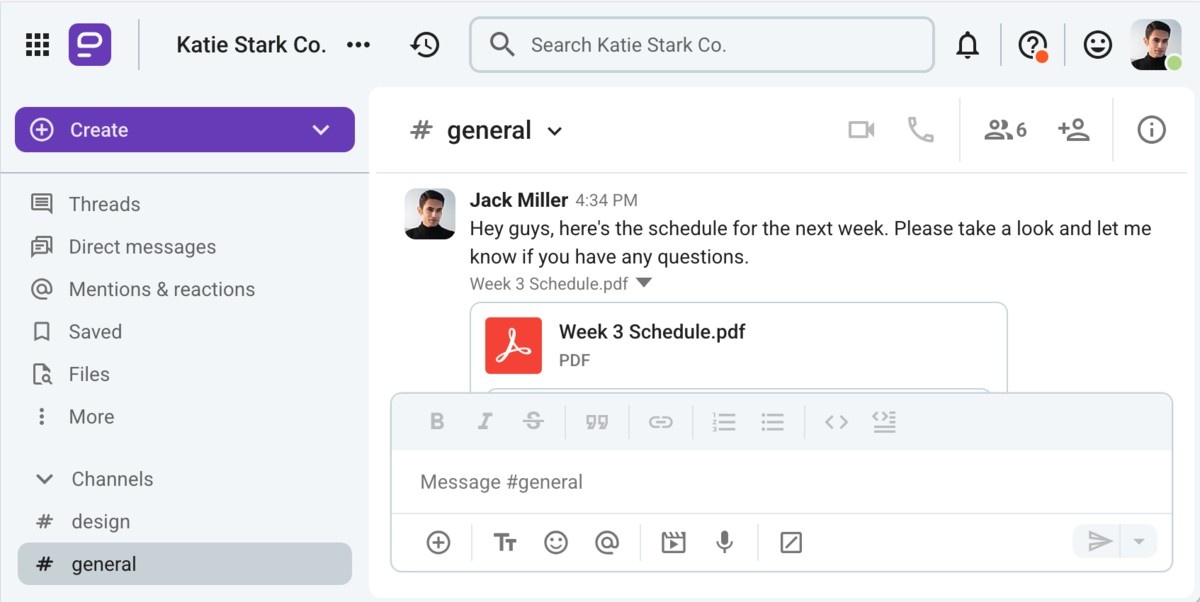
Task: Click the add people icon
Action: tap(1073, 130)
